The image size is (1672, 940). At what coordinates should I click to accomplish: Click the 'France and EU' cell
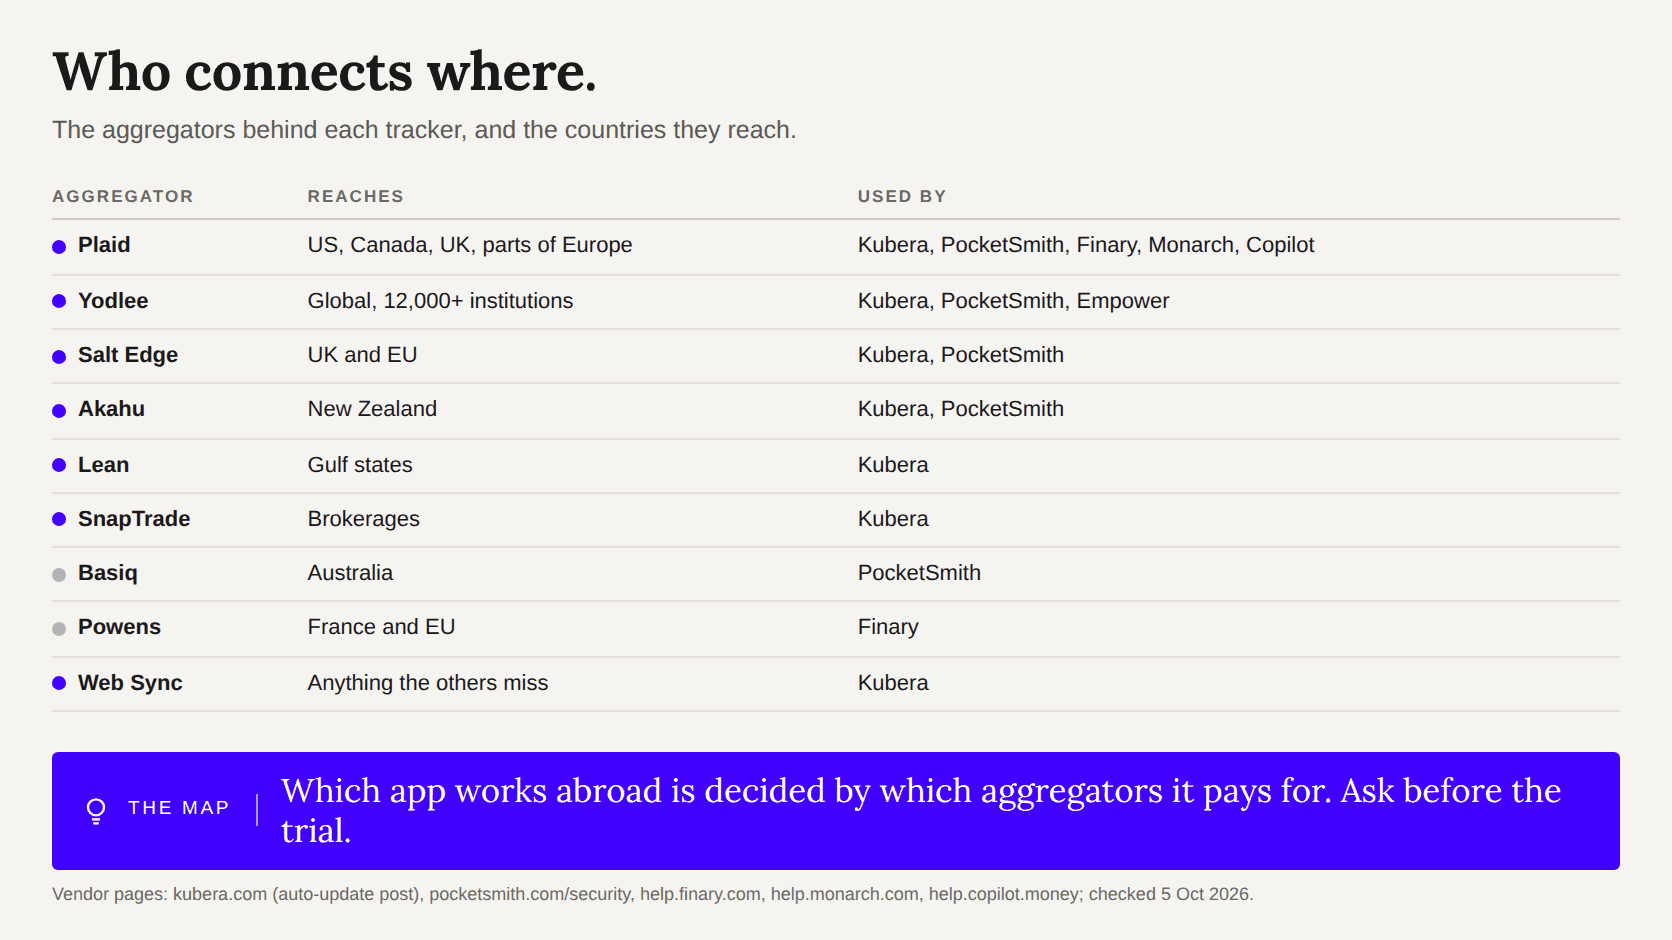381,627
